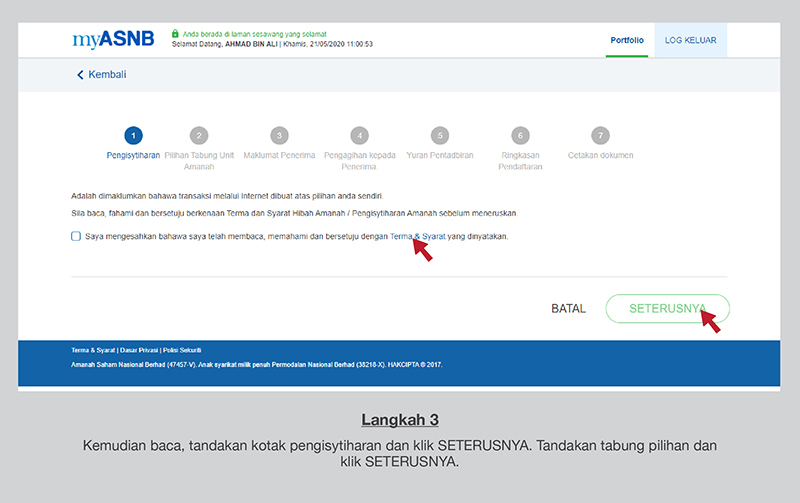Select step 5 Yuran Pentadbiran circle
Viewport: 800px width, 503px height.
439,135
